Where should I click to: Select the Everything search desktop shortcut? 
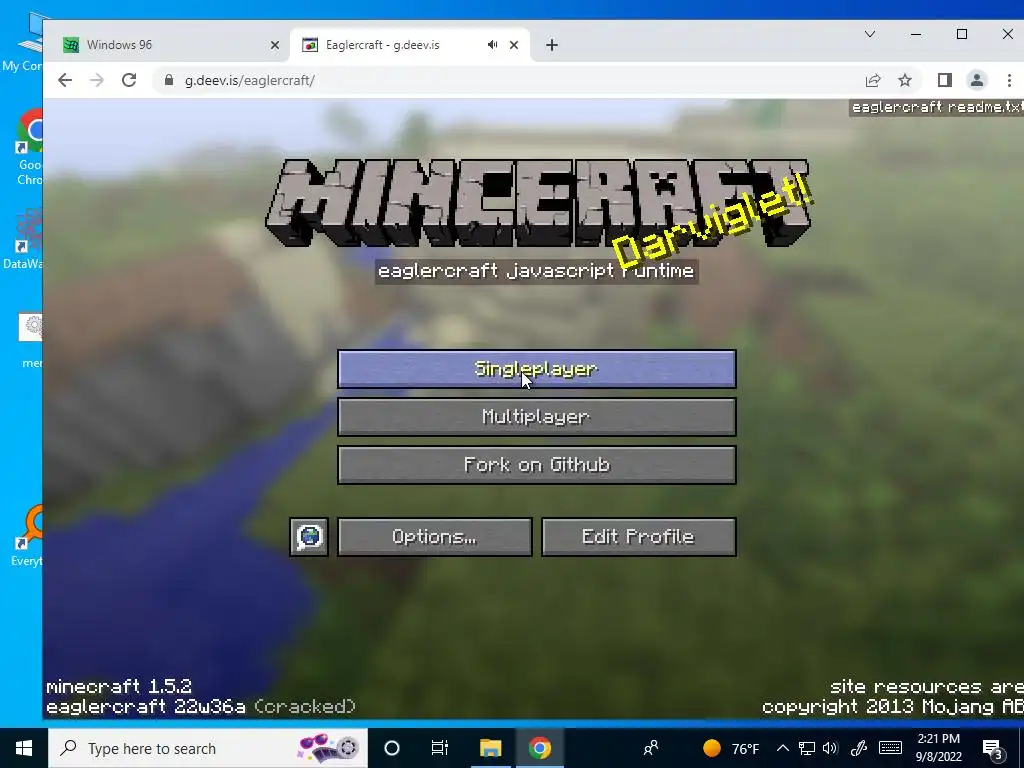[27, 536]
